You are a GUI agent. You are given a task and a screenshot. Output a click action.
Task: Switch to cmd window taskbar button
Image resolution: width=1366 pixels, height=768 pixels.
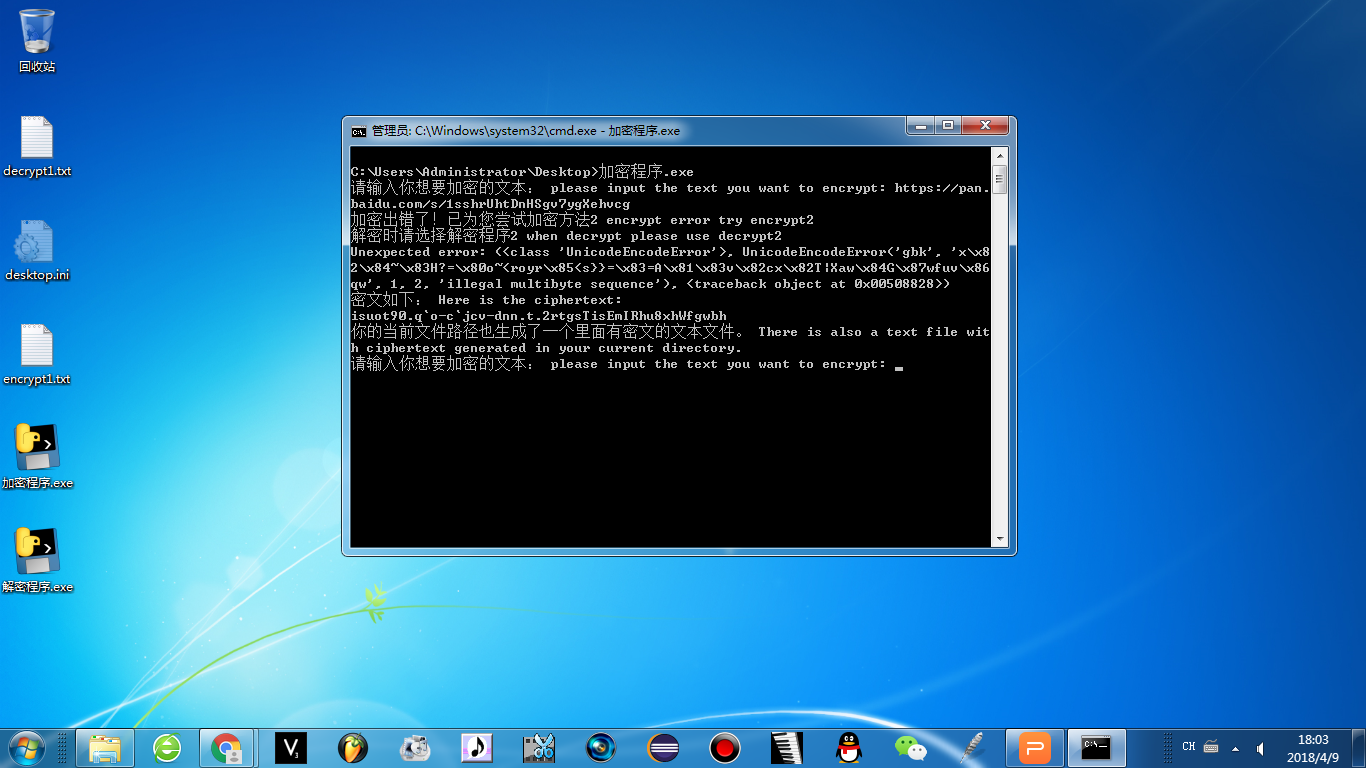pyautogui.click(x=1097, y=747)
